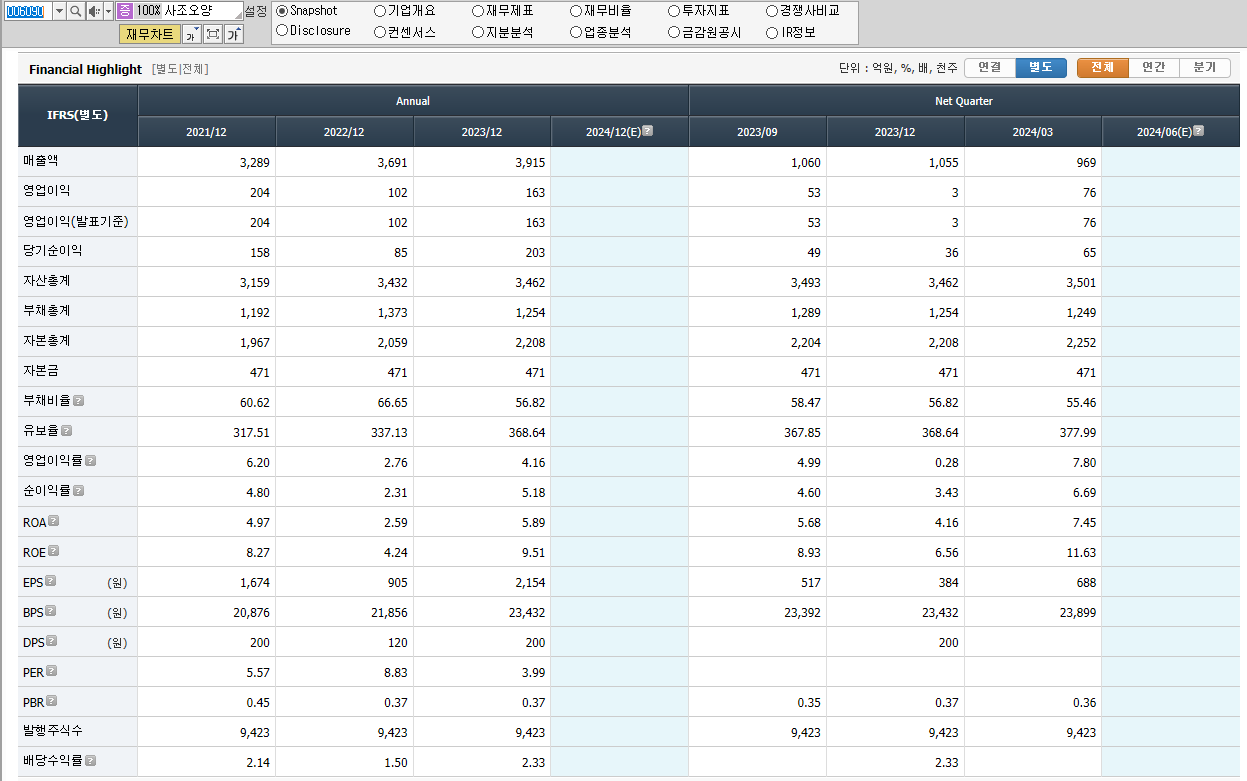Click the 2021/12 BPS value 20,876
The height and width of the screenshot is (781, 1247).
click(x=251, y=612)
